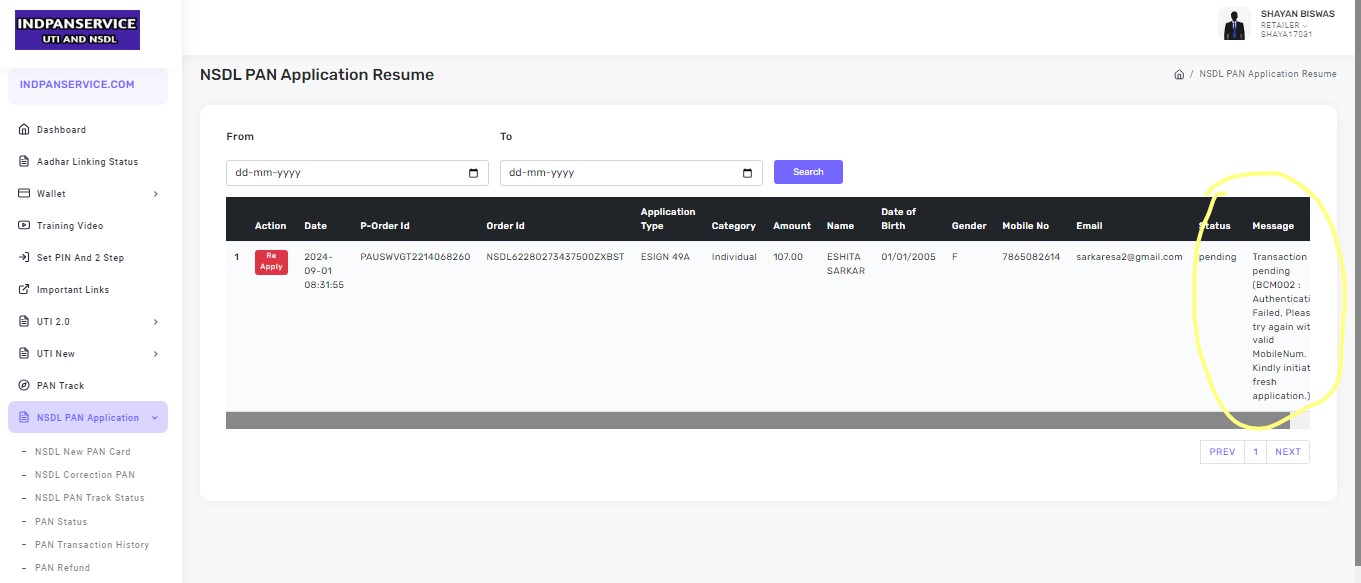Click the Aadhar Linking Status document icon
The width and height of the screenshot is (1361, 583).
pyautogui.click(x=24, y=162)
